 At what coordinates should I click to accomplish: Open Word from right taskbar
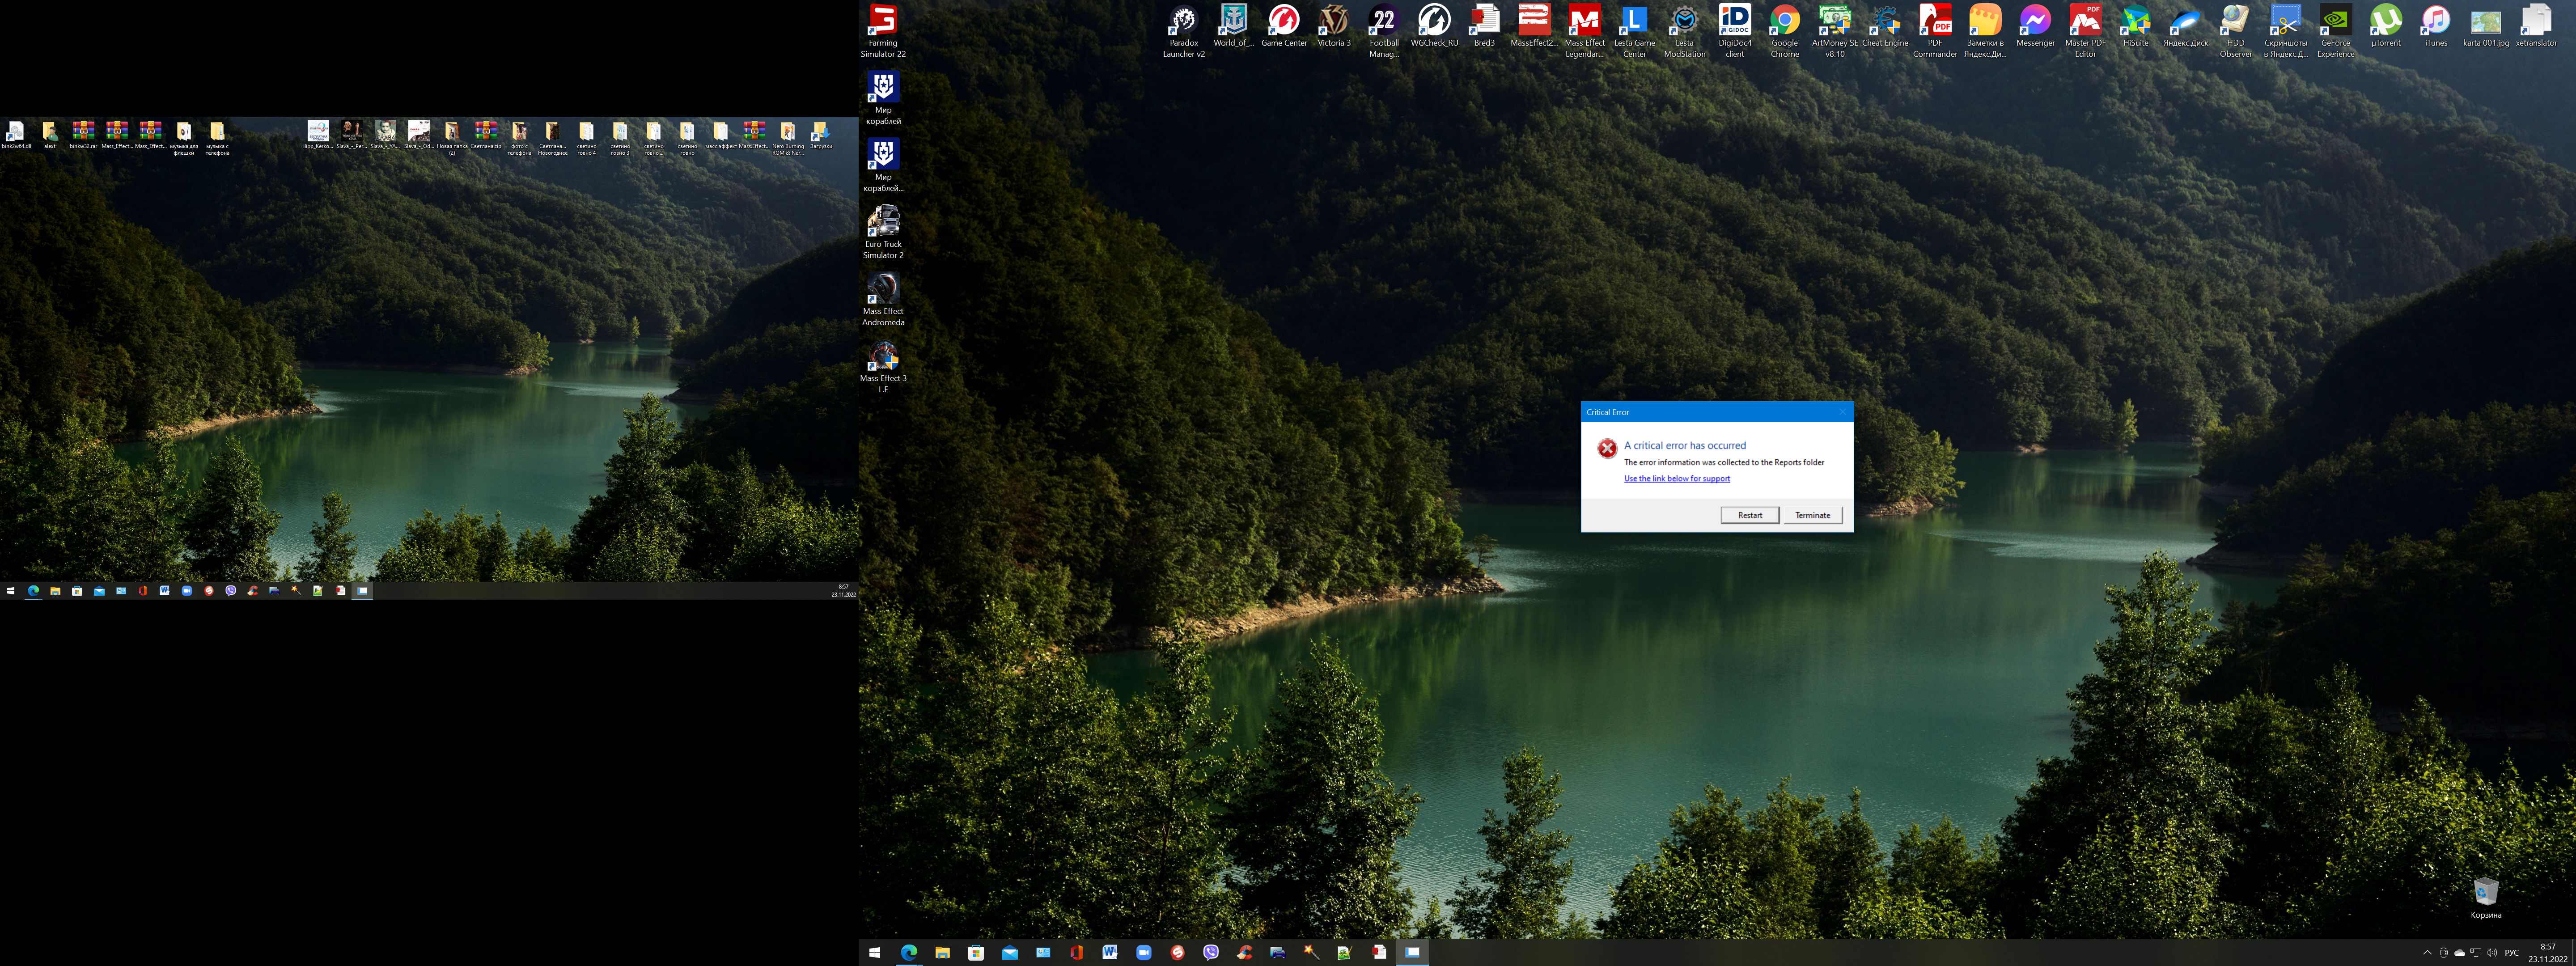[1110, 953]
